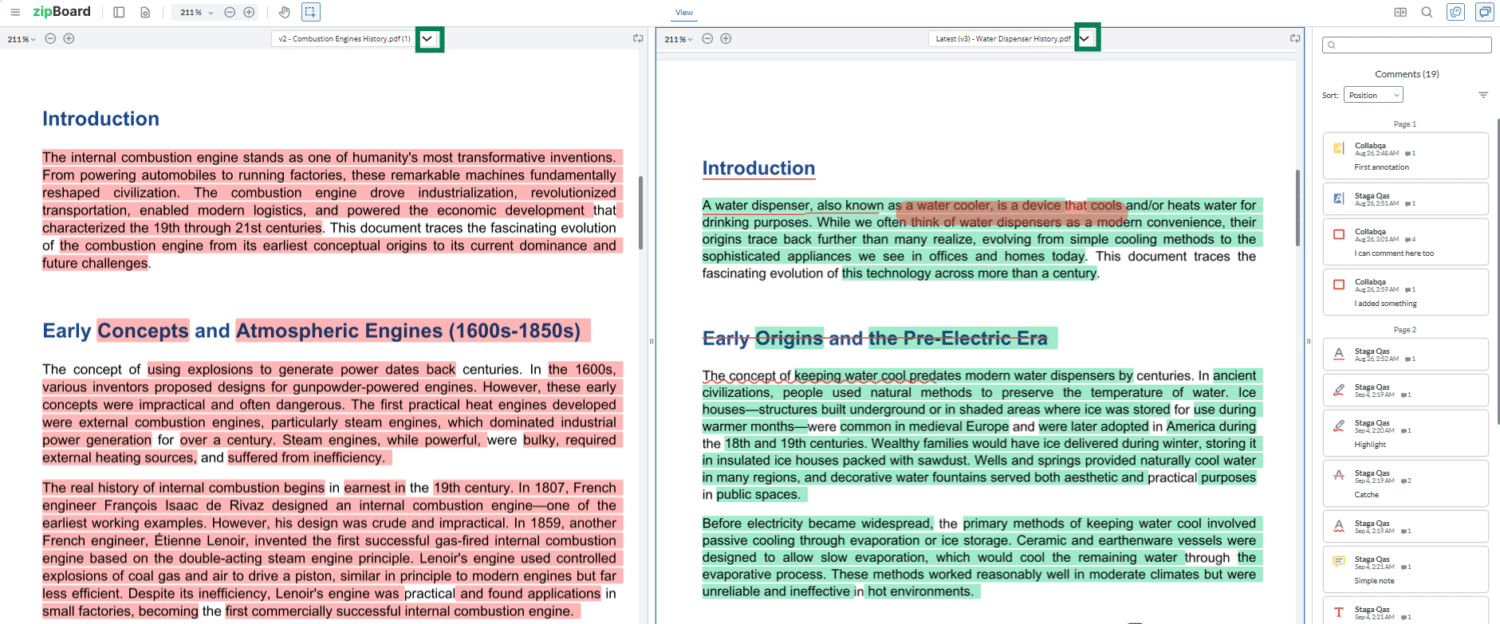Click the rectangle icon on 'I added something' card
This screenshot has height=624, width=1500.
point(1339,284)
